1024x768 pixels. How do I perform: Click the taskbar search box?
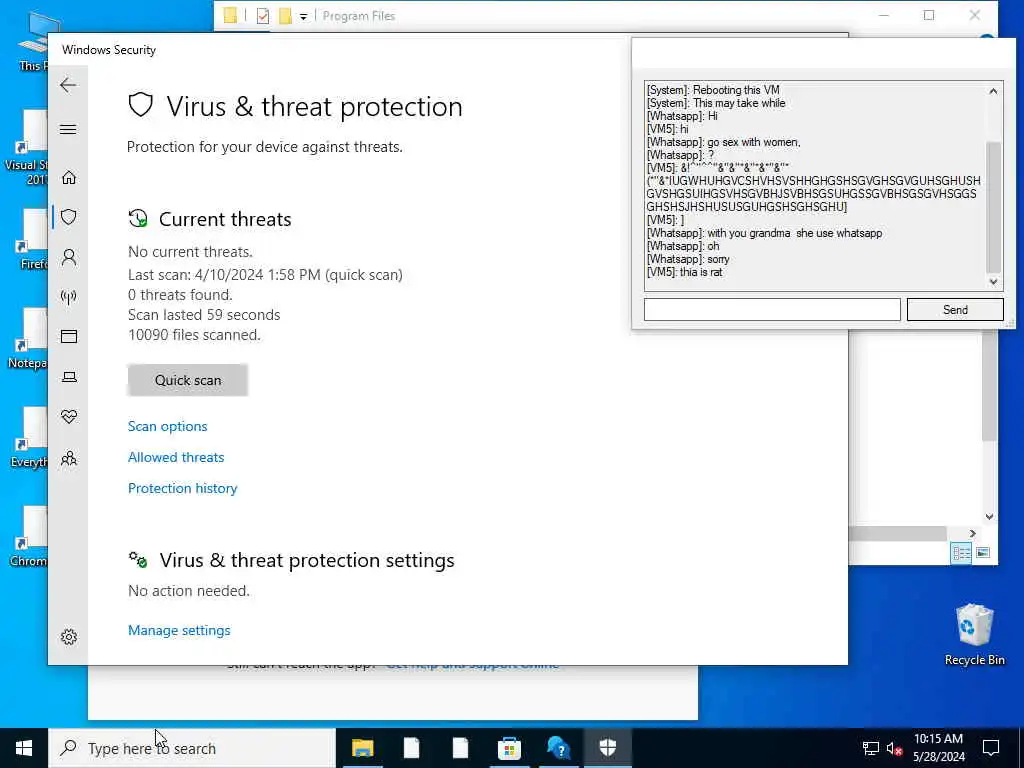tap(192, 748)
